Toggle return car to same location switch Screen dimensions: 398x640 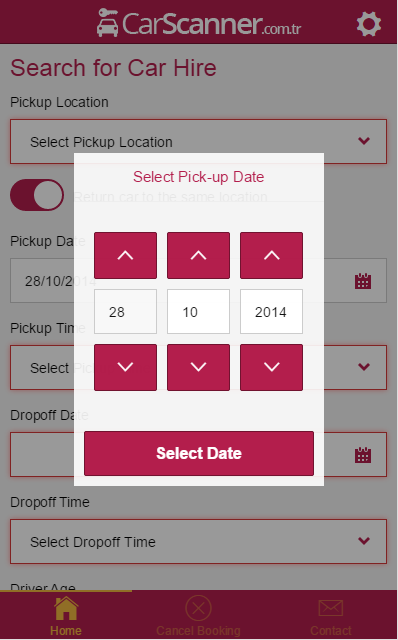tap(37, 195)
